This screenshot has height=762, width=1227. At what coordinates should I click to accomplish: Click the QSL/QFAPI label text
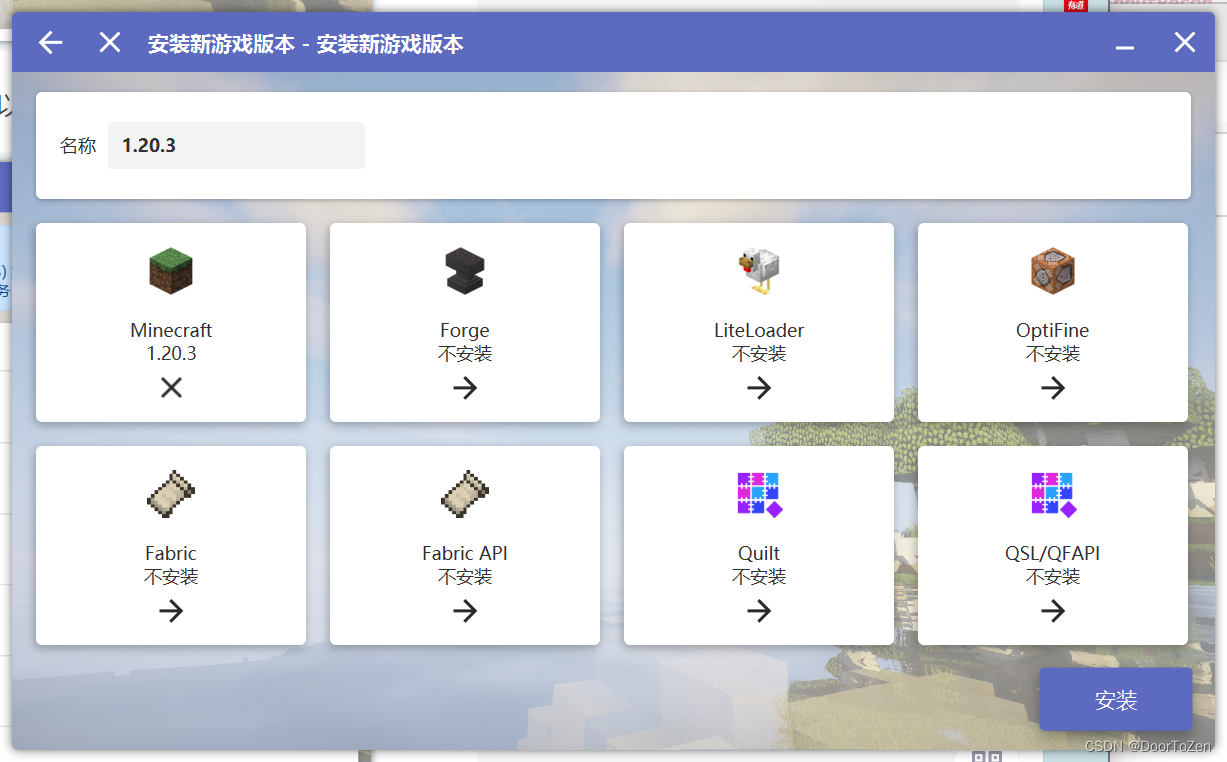(x=1053, y=553)
